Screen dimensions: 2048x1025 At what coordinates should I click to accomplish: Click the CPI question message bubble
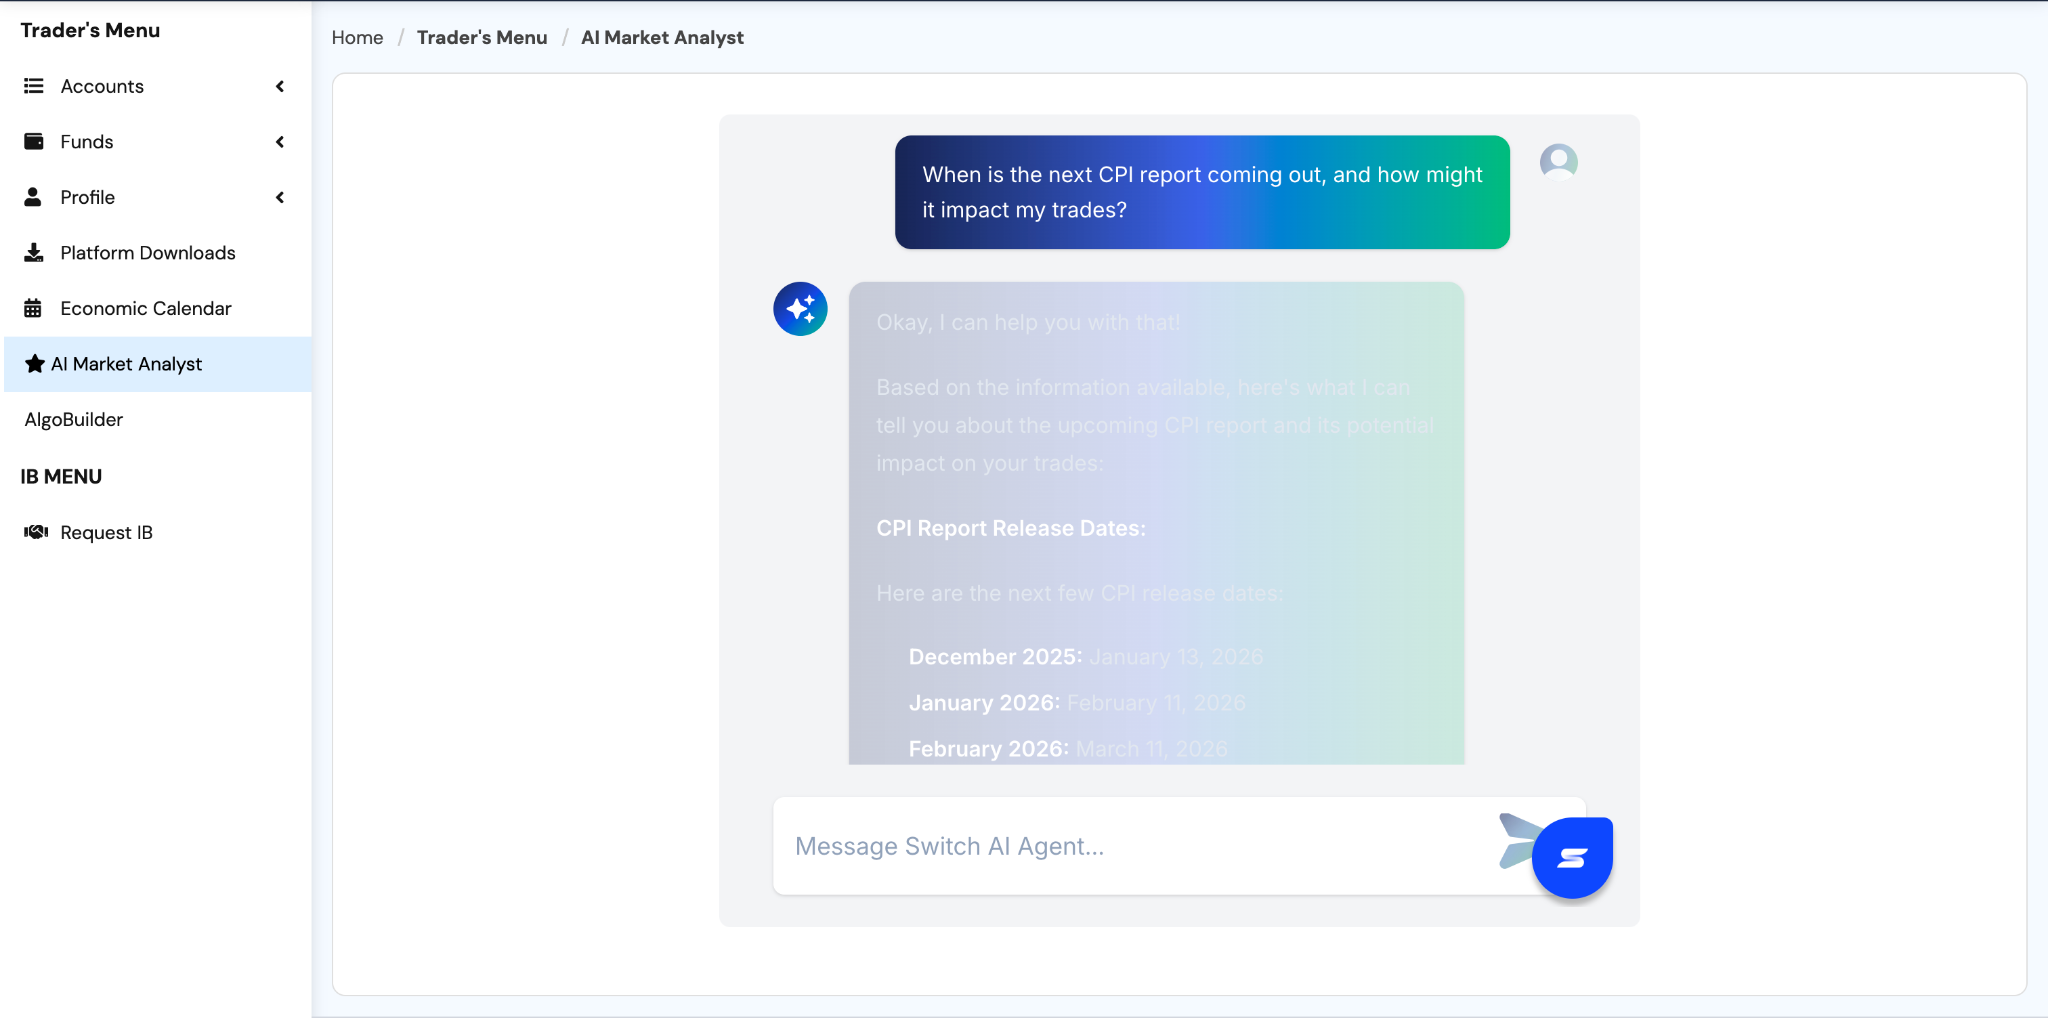(x=1201, y=192)
